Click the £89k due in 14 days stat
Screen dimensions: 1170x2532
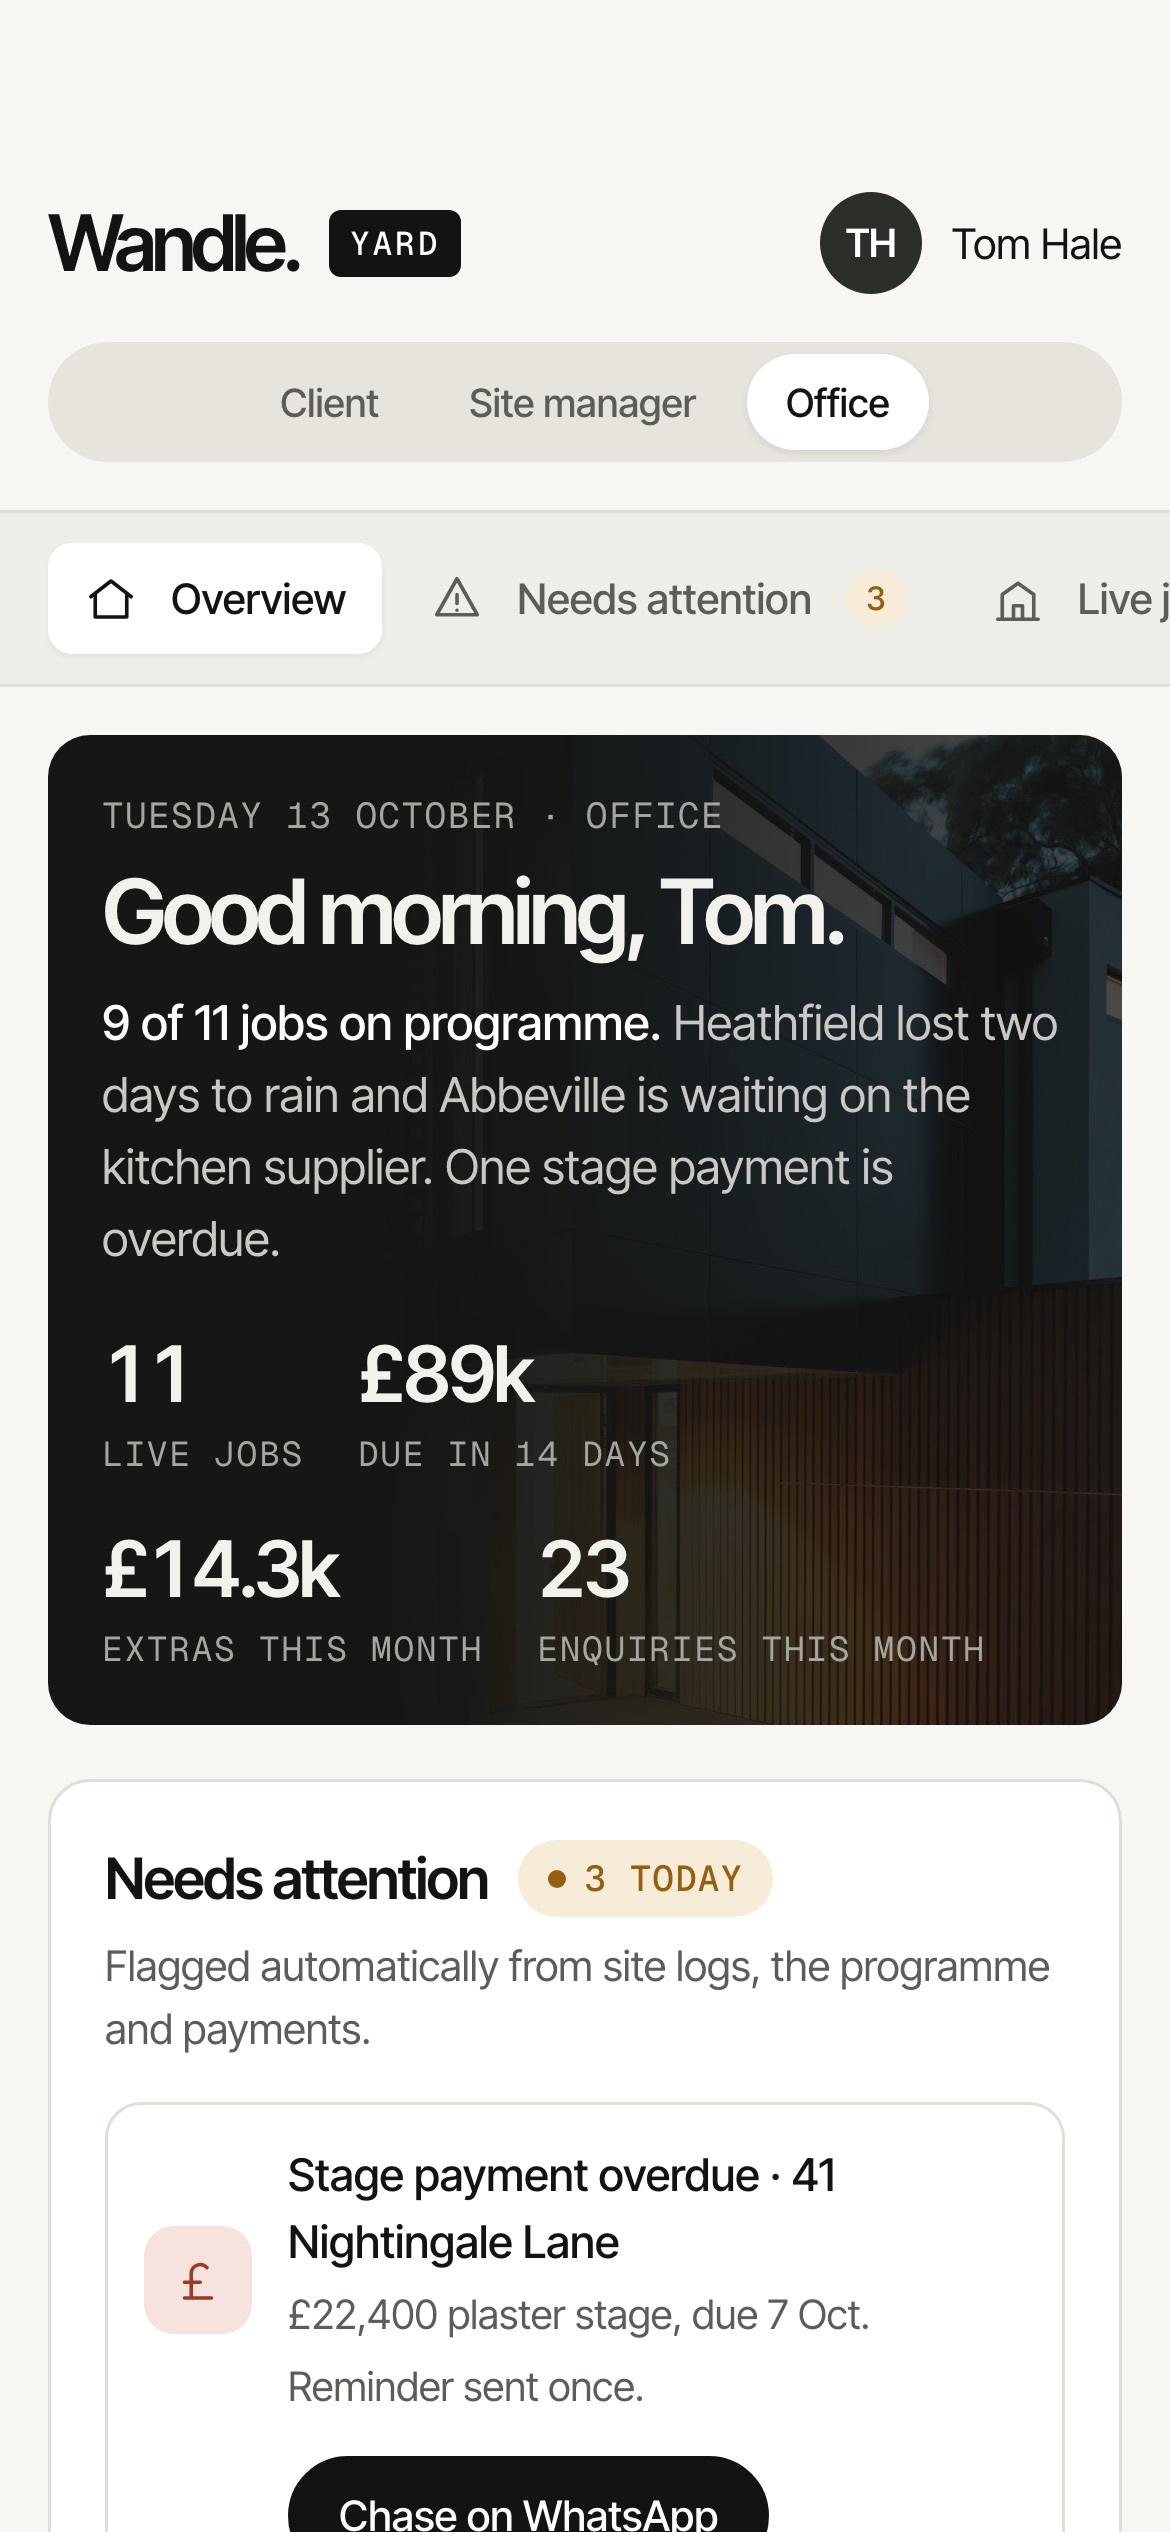515,1404
